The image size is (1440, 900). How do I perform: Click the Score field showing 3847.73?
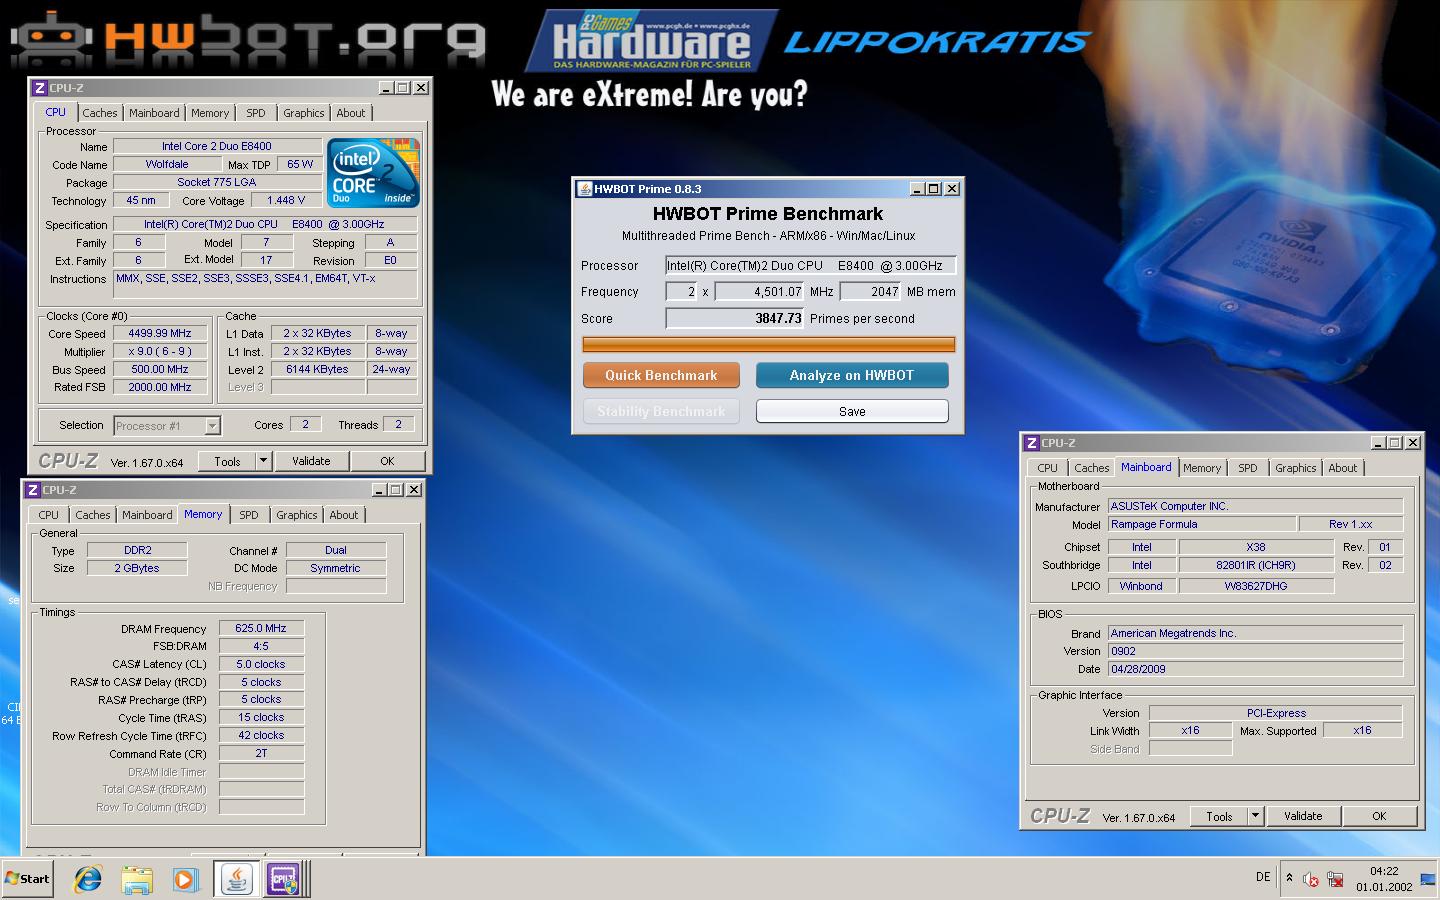pos(735,318)
